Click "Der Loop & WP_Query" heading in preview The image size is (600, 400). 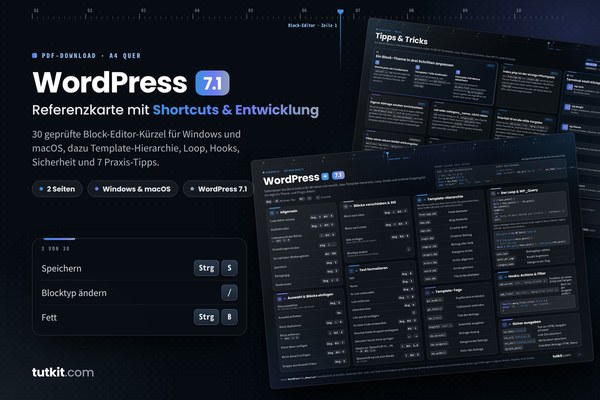[518, 191]
